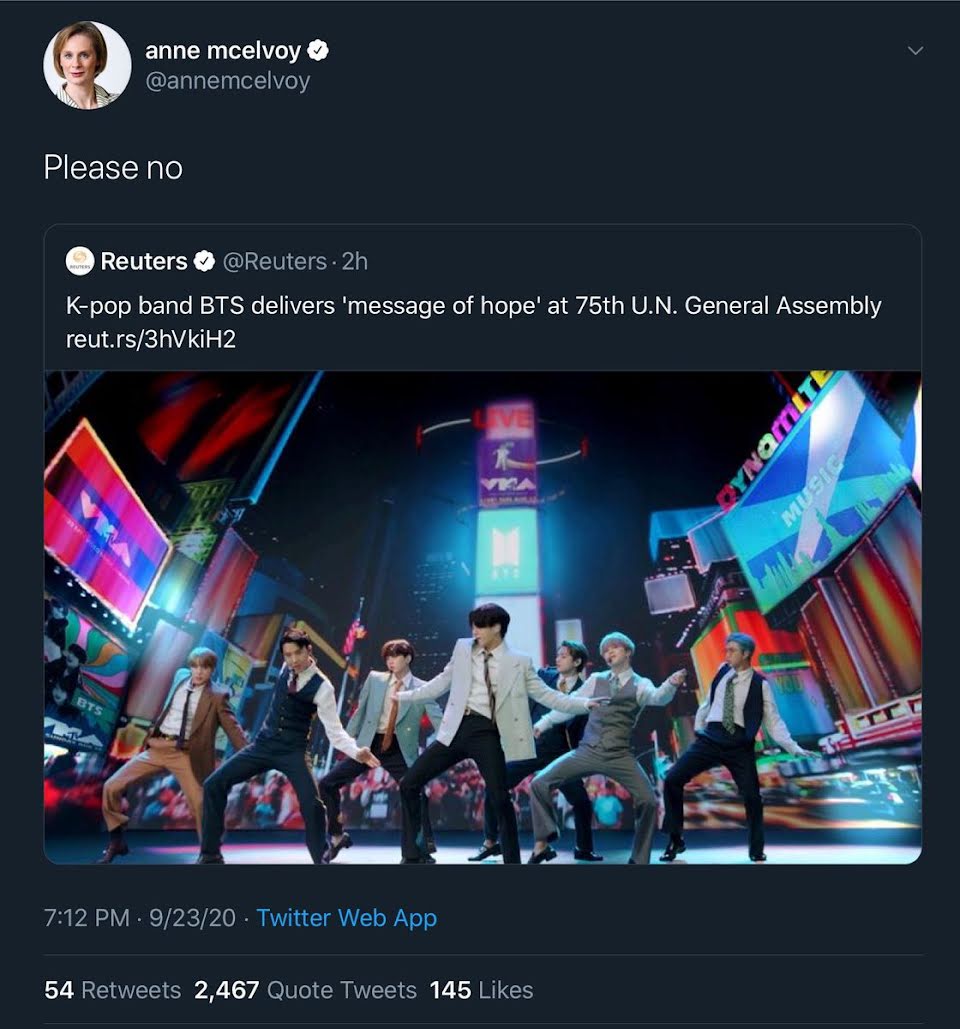This screenshot has height=1029, width=960.
Task: Click the Reuters verified badge
Action: pyautogui.click(x=204, y=262)
